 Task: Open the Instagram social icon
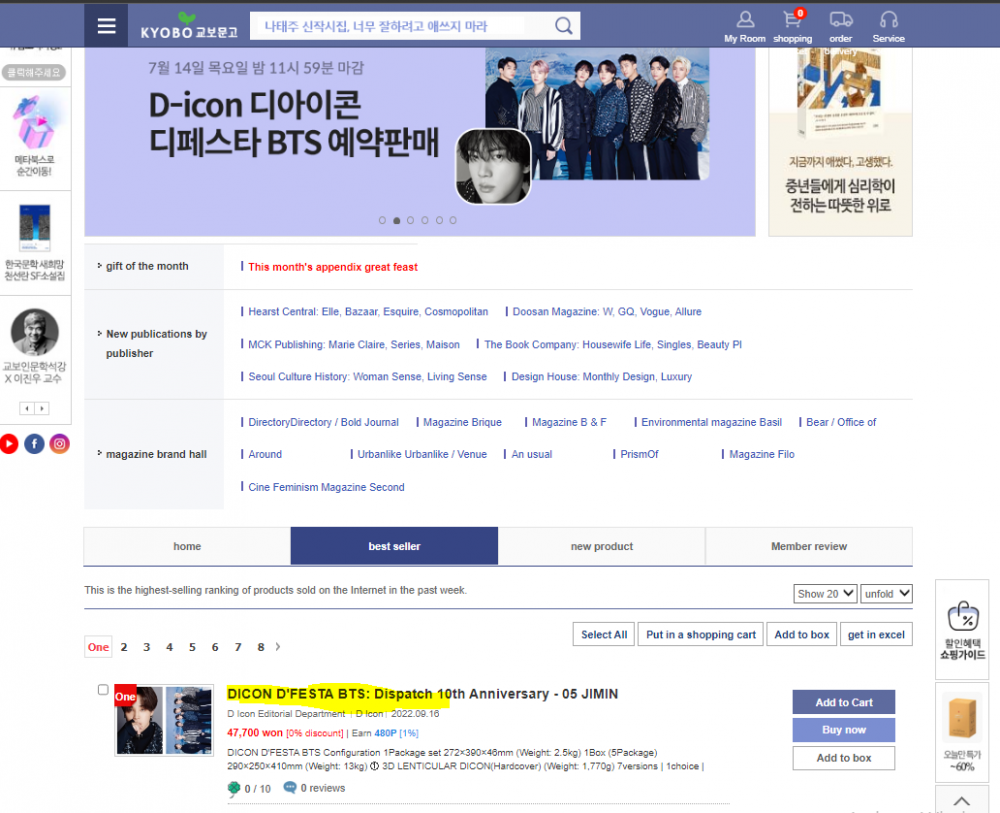[x=59, y=443]
